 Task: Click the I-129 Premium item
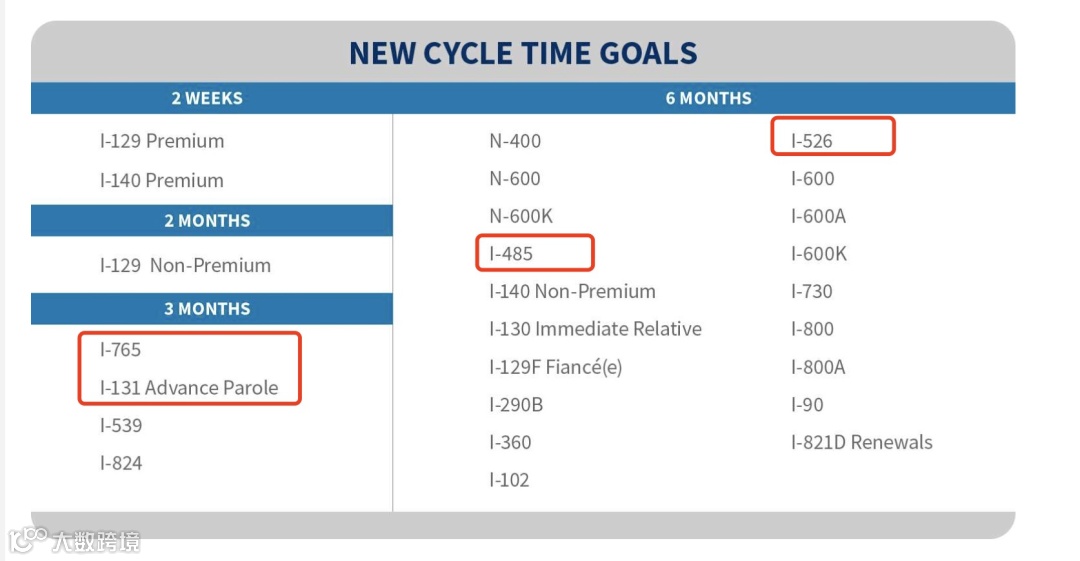[x=162, y=141]
